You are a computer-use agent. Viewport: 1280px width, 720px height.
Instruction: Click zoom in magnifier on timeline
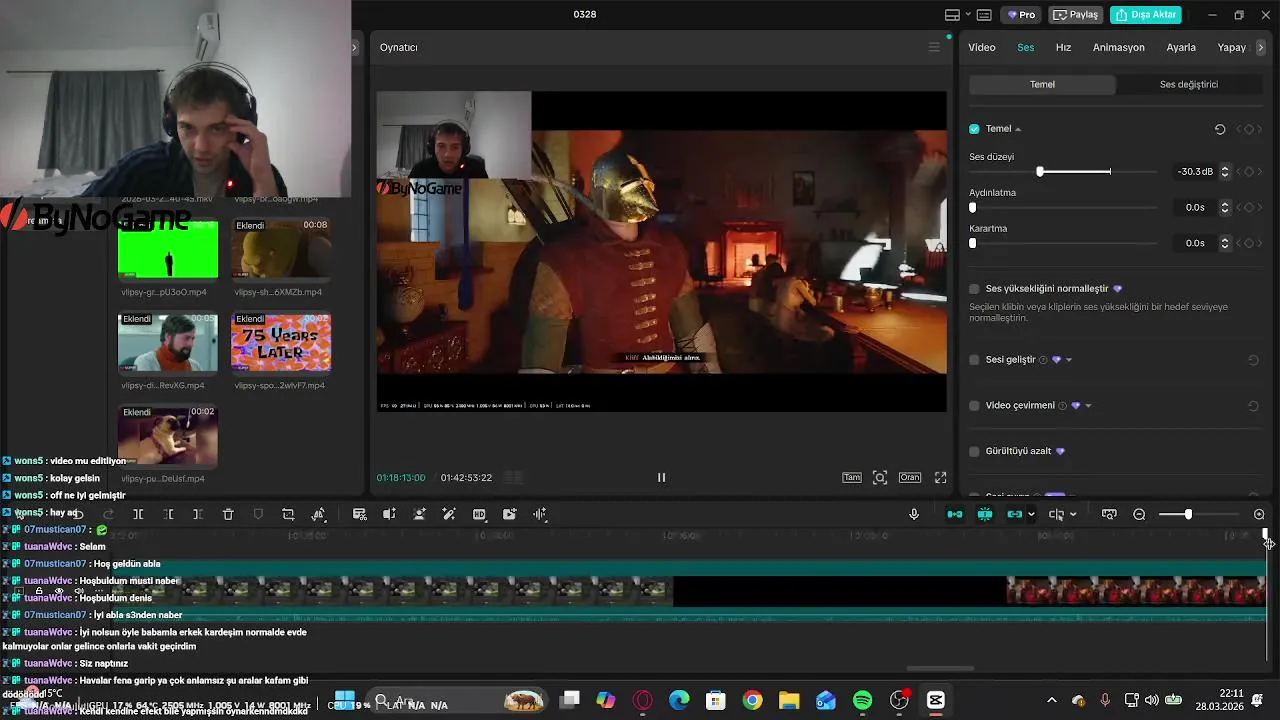pos(1259,514)
